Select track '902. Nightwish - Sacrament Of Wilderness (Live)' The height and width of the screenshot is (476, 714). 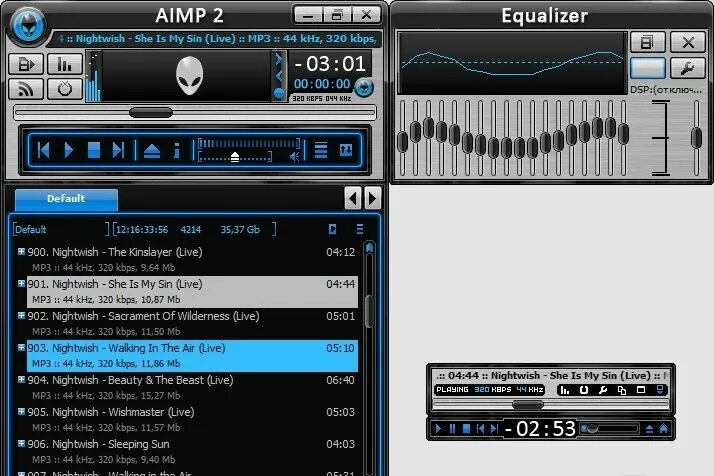coord(192,323)
